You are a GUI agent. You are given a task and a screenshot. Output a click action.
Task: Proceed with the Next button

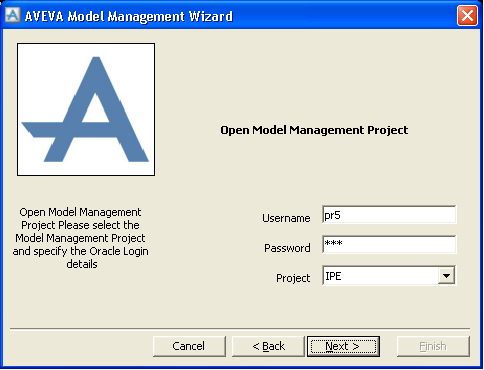pos(343,346)
